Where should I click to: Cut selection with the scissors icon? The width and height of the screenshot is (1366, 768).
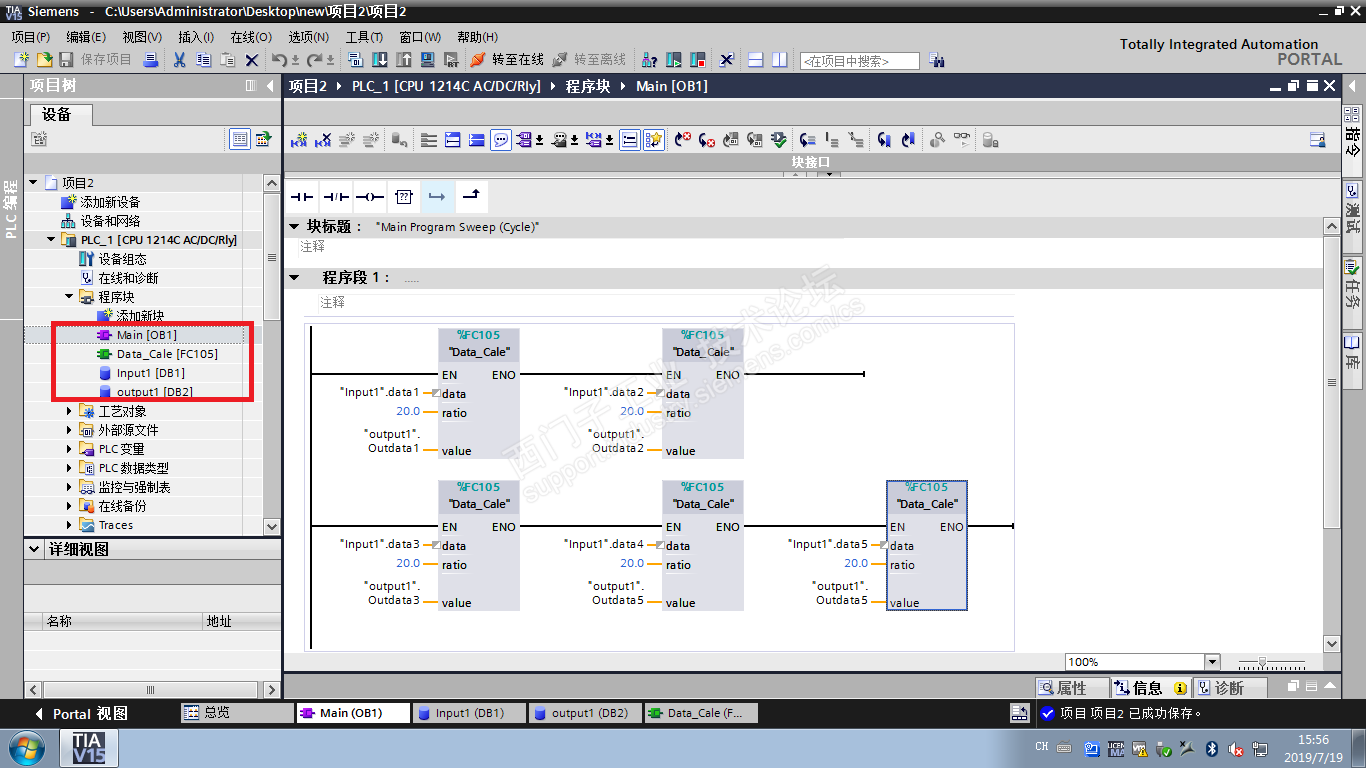point(179,60)
